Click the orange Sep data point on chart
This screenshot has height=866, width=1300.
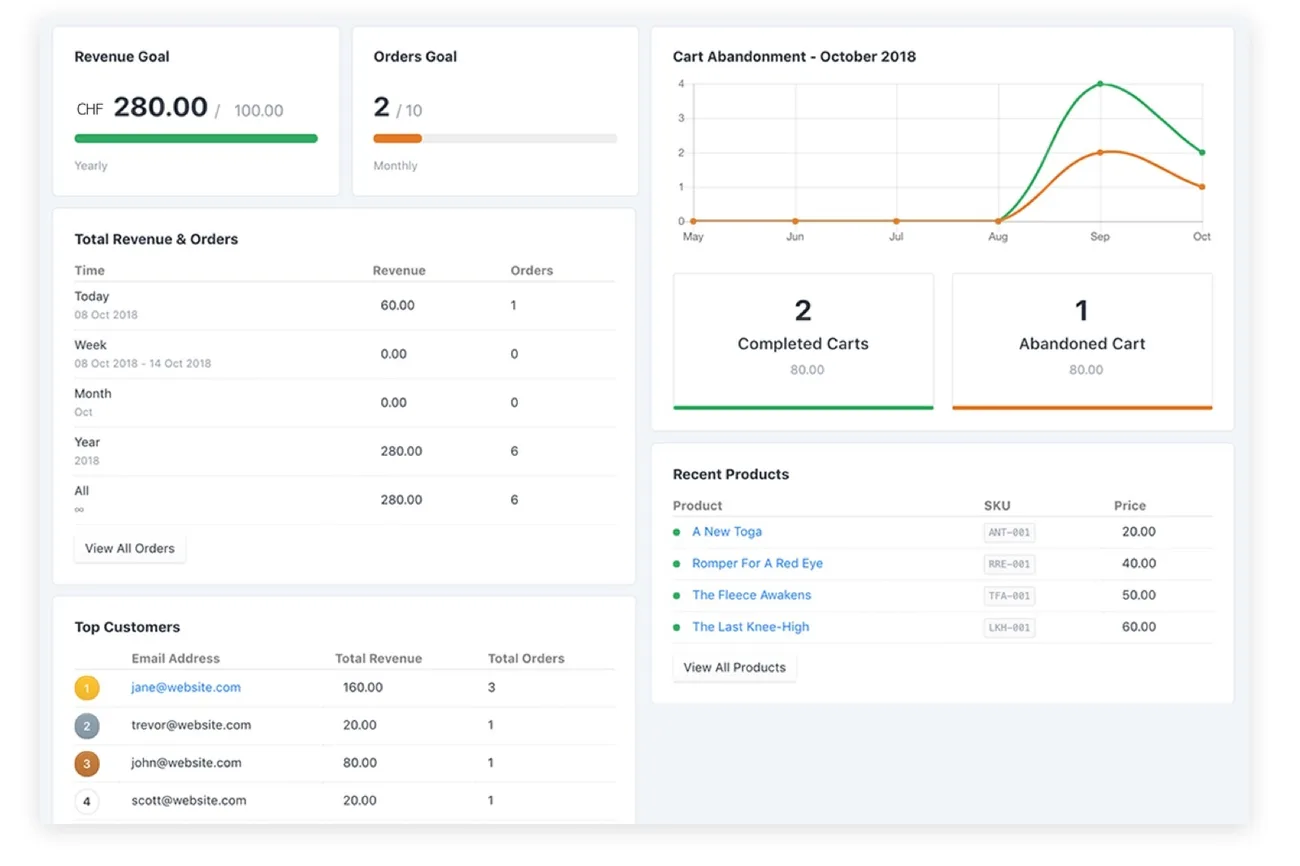1100,152
